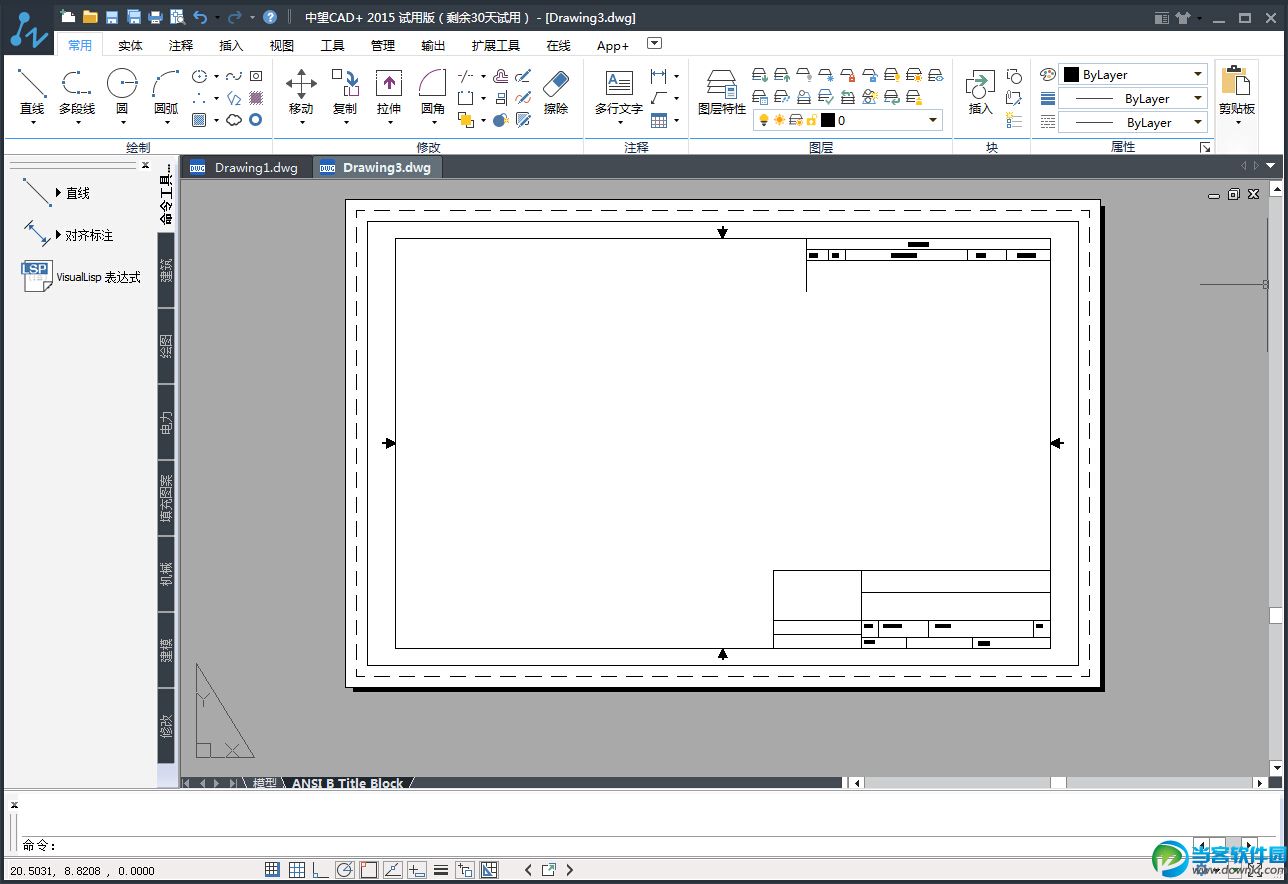Click the help question mark icon
Screen dimensions: 1288x884
(x=269, y=17)
